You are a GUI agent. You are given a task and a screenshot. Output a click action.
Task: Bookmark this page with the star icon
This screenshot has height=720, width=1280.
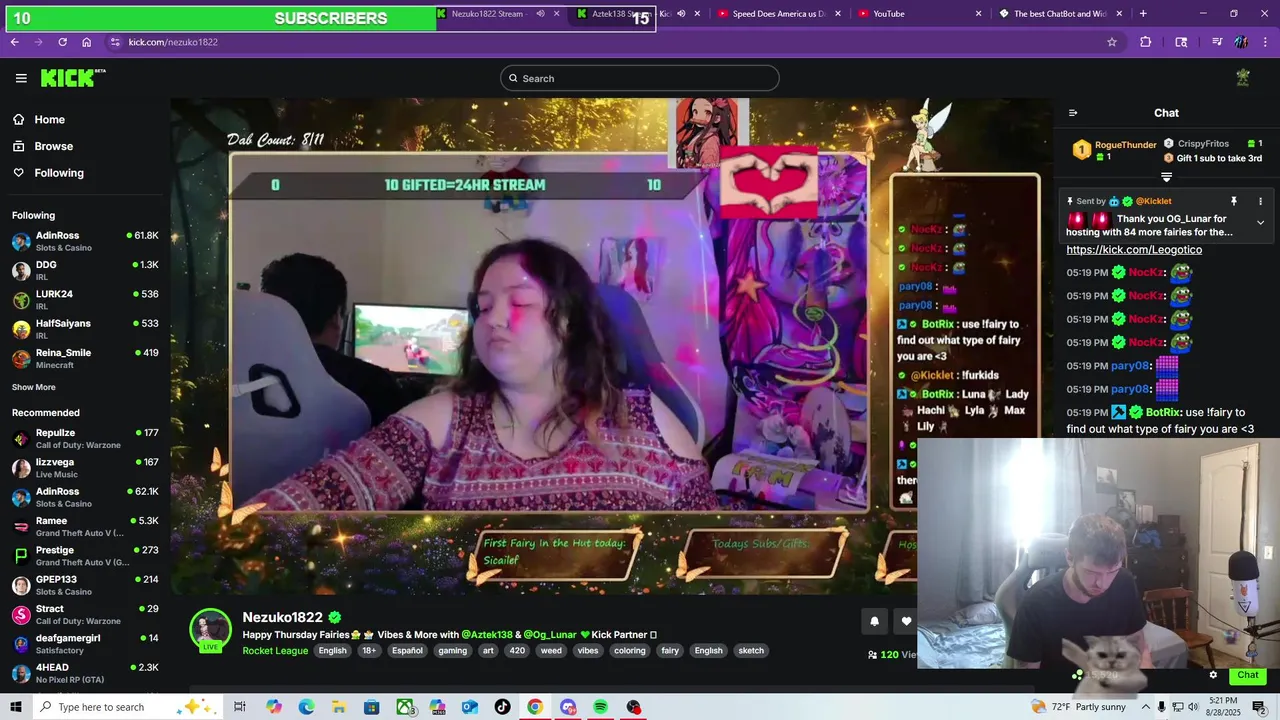[x=1111, y=42]
